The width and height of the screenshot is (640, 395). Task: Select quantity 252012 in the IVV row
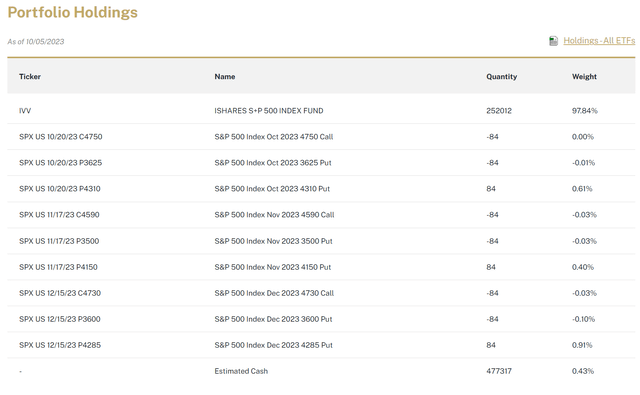(499, 111)
